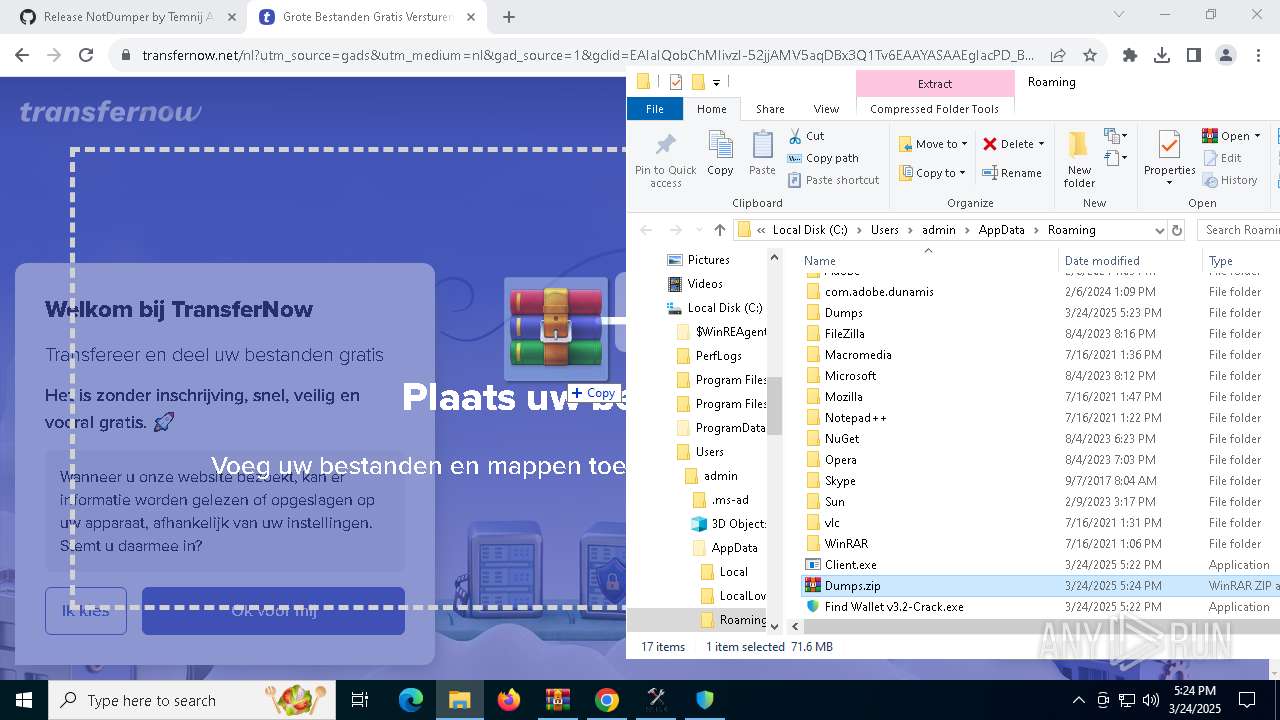Select the FileZilla folder
This screenshot has width=1280, height=720.
[844, 334]
